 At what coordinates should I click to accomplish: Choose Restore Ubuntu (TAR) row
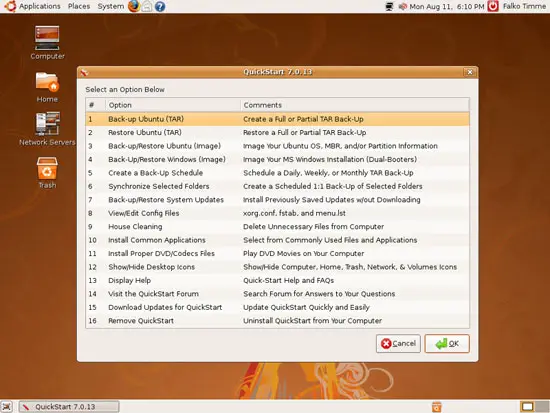[x=277, y=133]
